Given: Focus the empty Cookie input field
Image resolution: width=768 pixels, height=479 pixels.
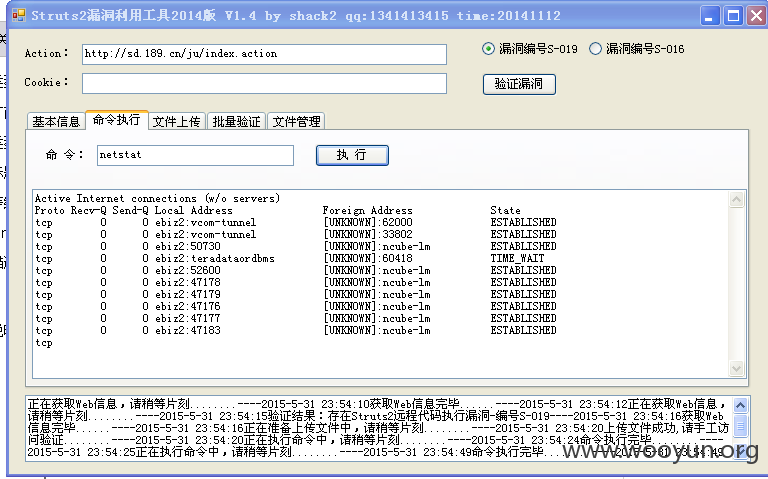Looking at the screenshot, I should click(264, 83).
